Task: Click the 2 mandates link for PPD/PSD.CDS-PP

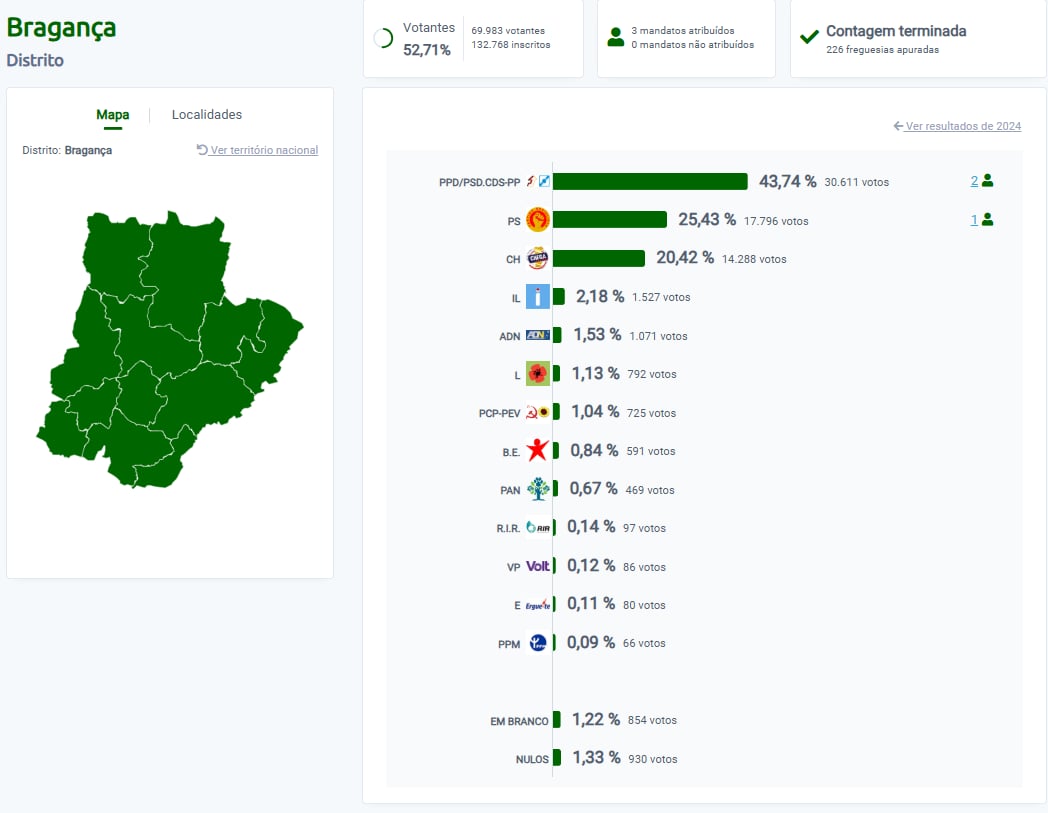Action: click(x=974, y=181)
